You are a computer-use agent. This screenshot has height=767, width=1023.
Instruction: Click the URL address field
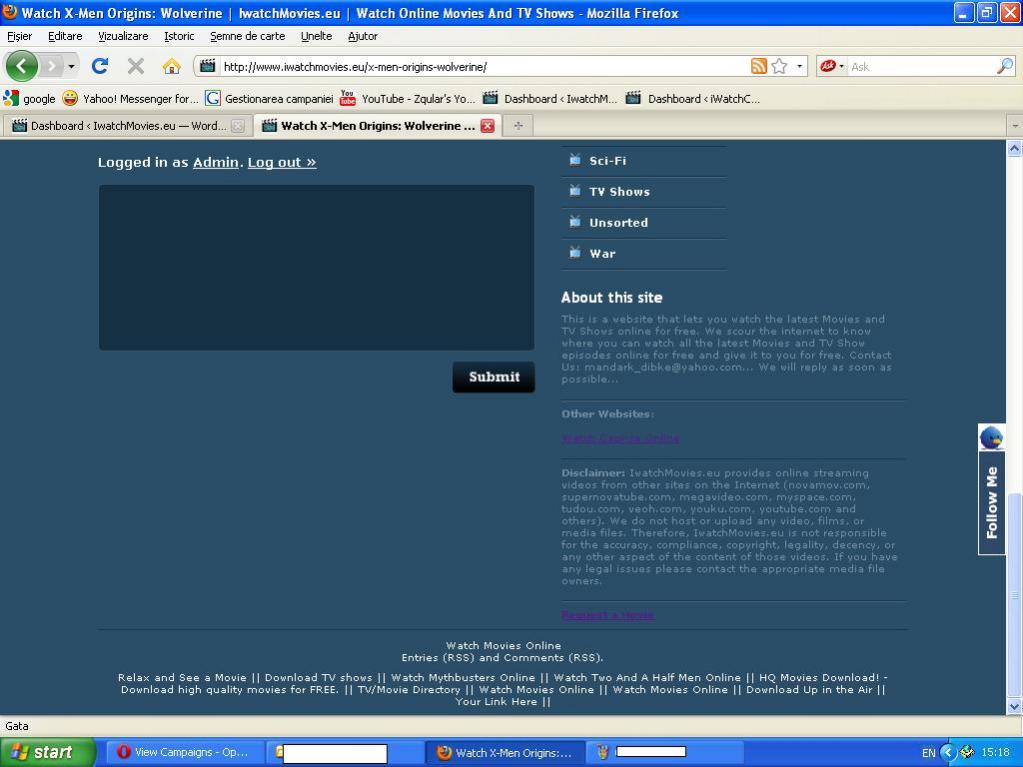[x=483, y=67]
